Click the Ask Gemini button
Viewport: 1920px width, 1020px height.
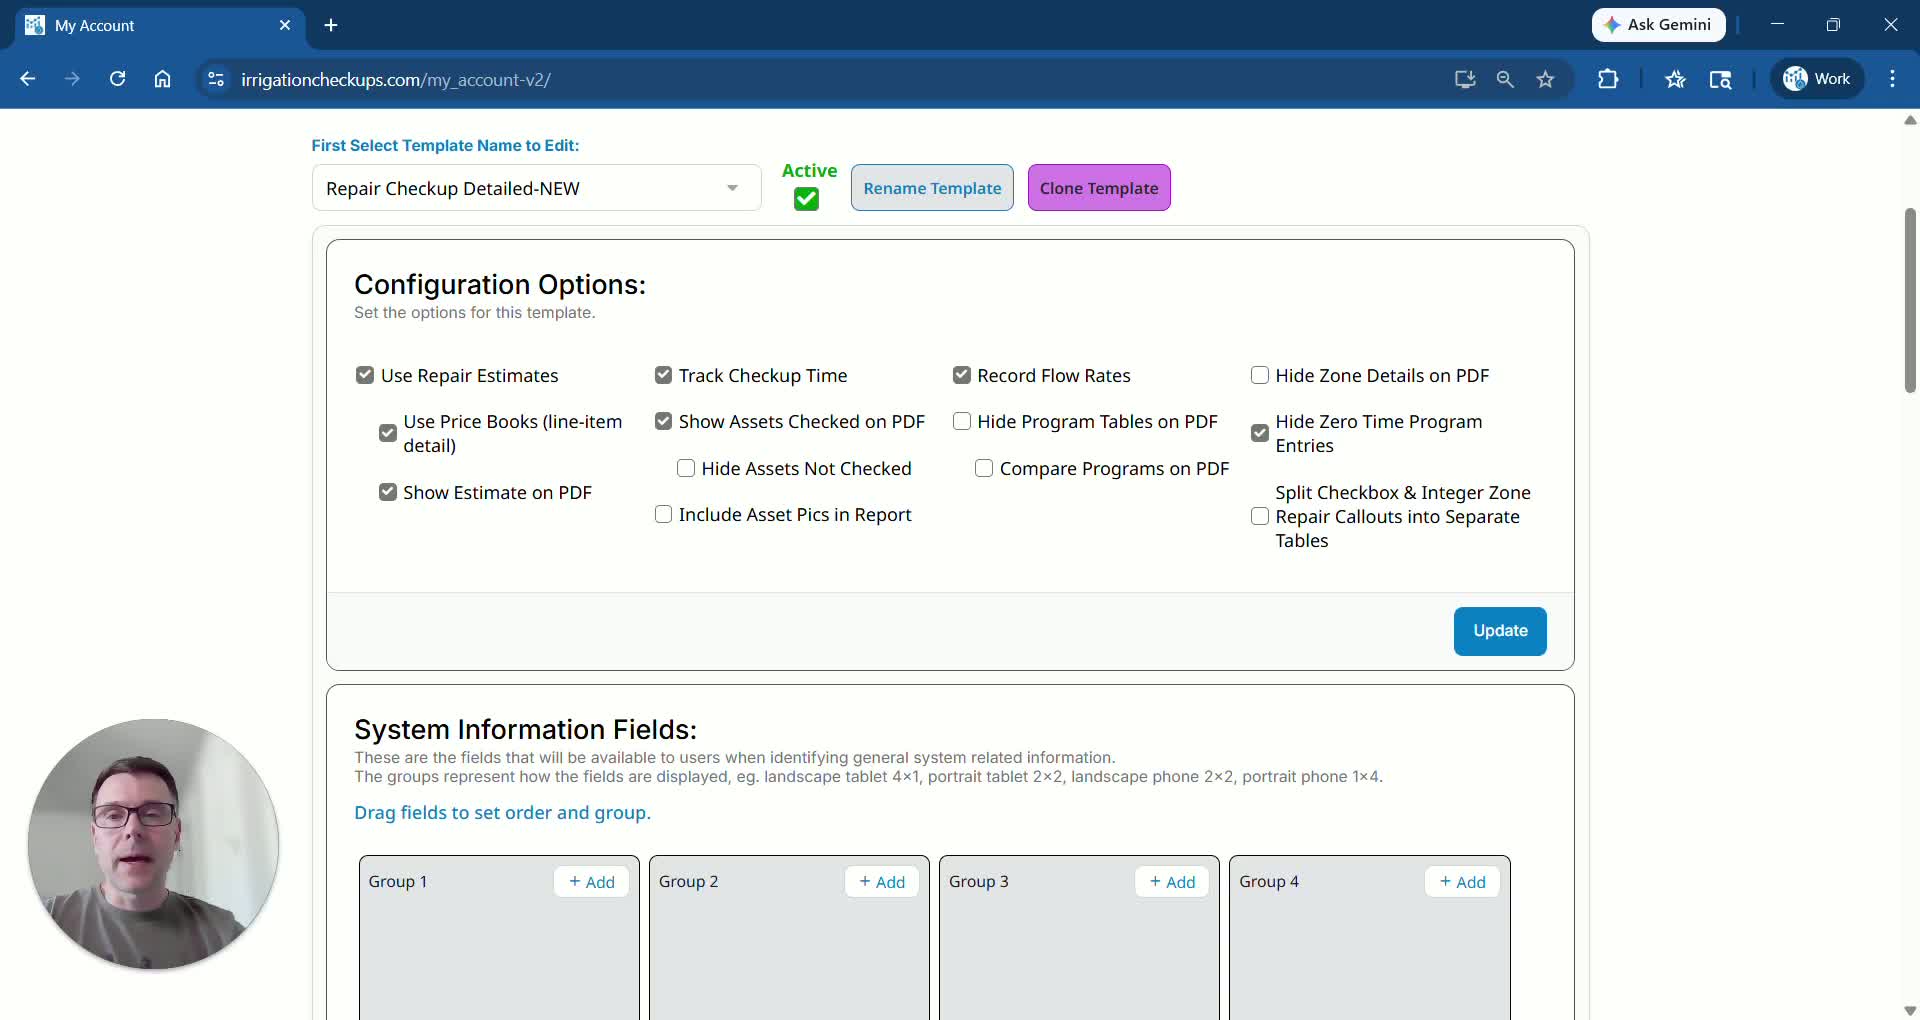[x=1658, y=25]
